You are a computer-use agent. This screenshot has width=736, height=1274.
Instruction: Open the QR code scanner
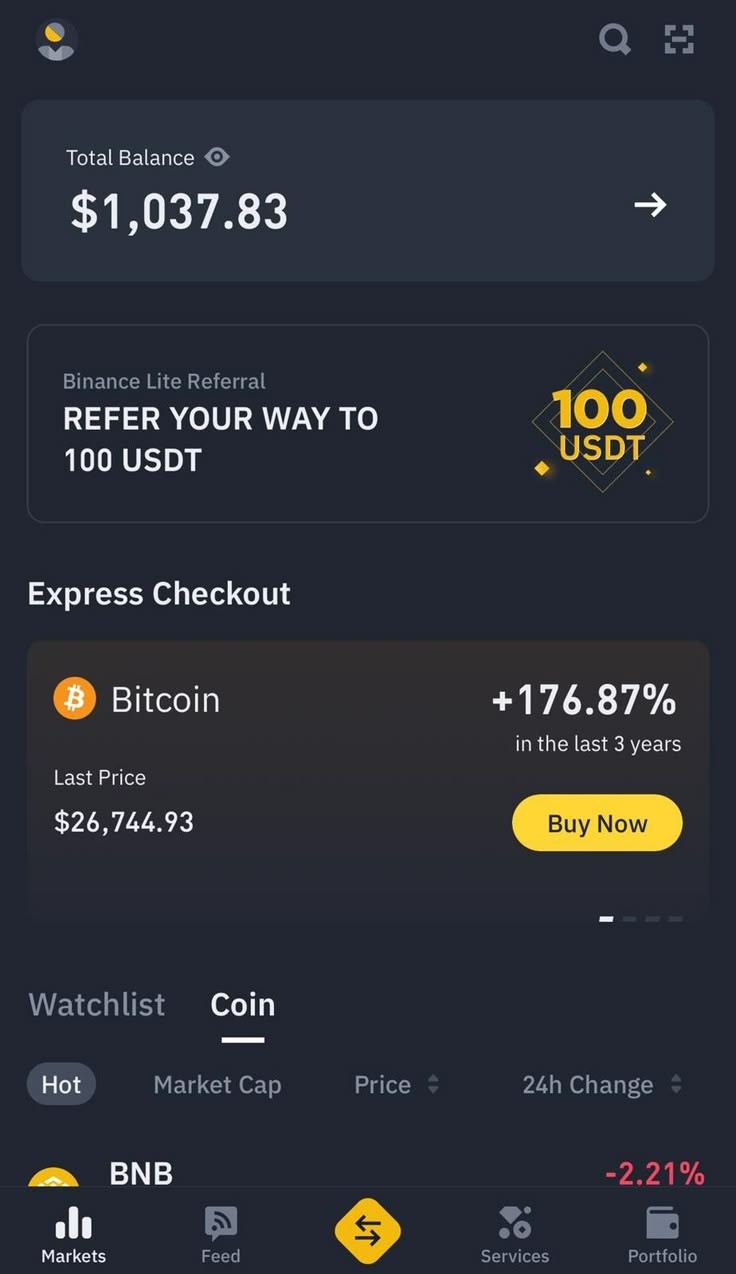[679, 40]
